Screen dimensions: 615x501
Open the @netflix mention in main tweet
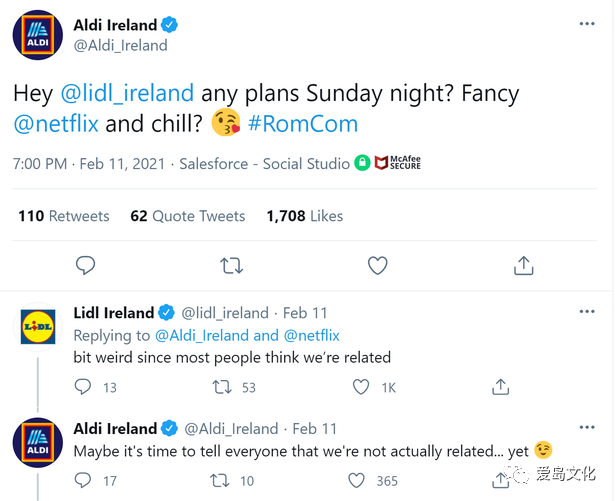coord(56,124)
